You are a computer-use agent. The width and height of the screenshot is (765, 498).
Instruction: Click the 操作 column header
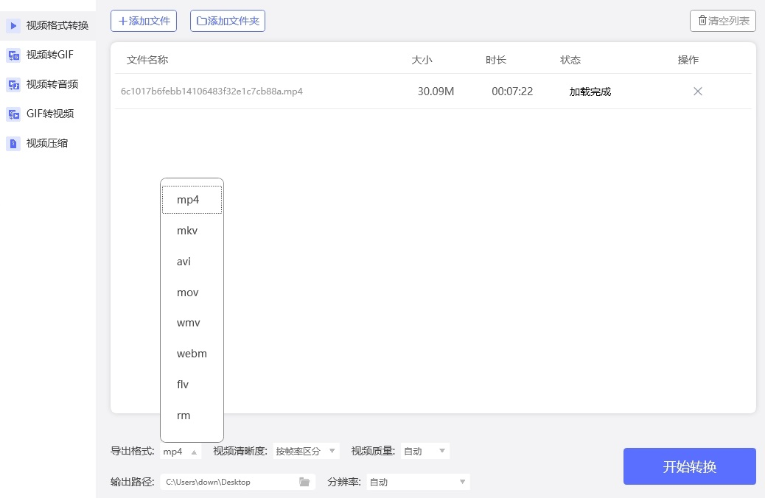point(688,60)
